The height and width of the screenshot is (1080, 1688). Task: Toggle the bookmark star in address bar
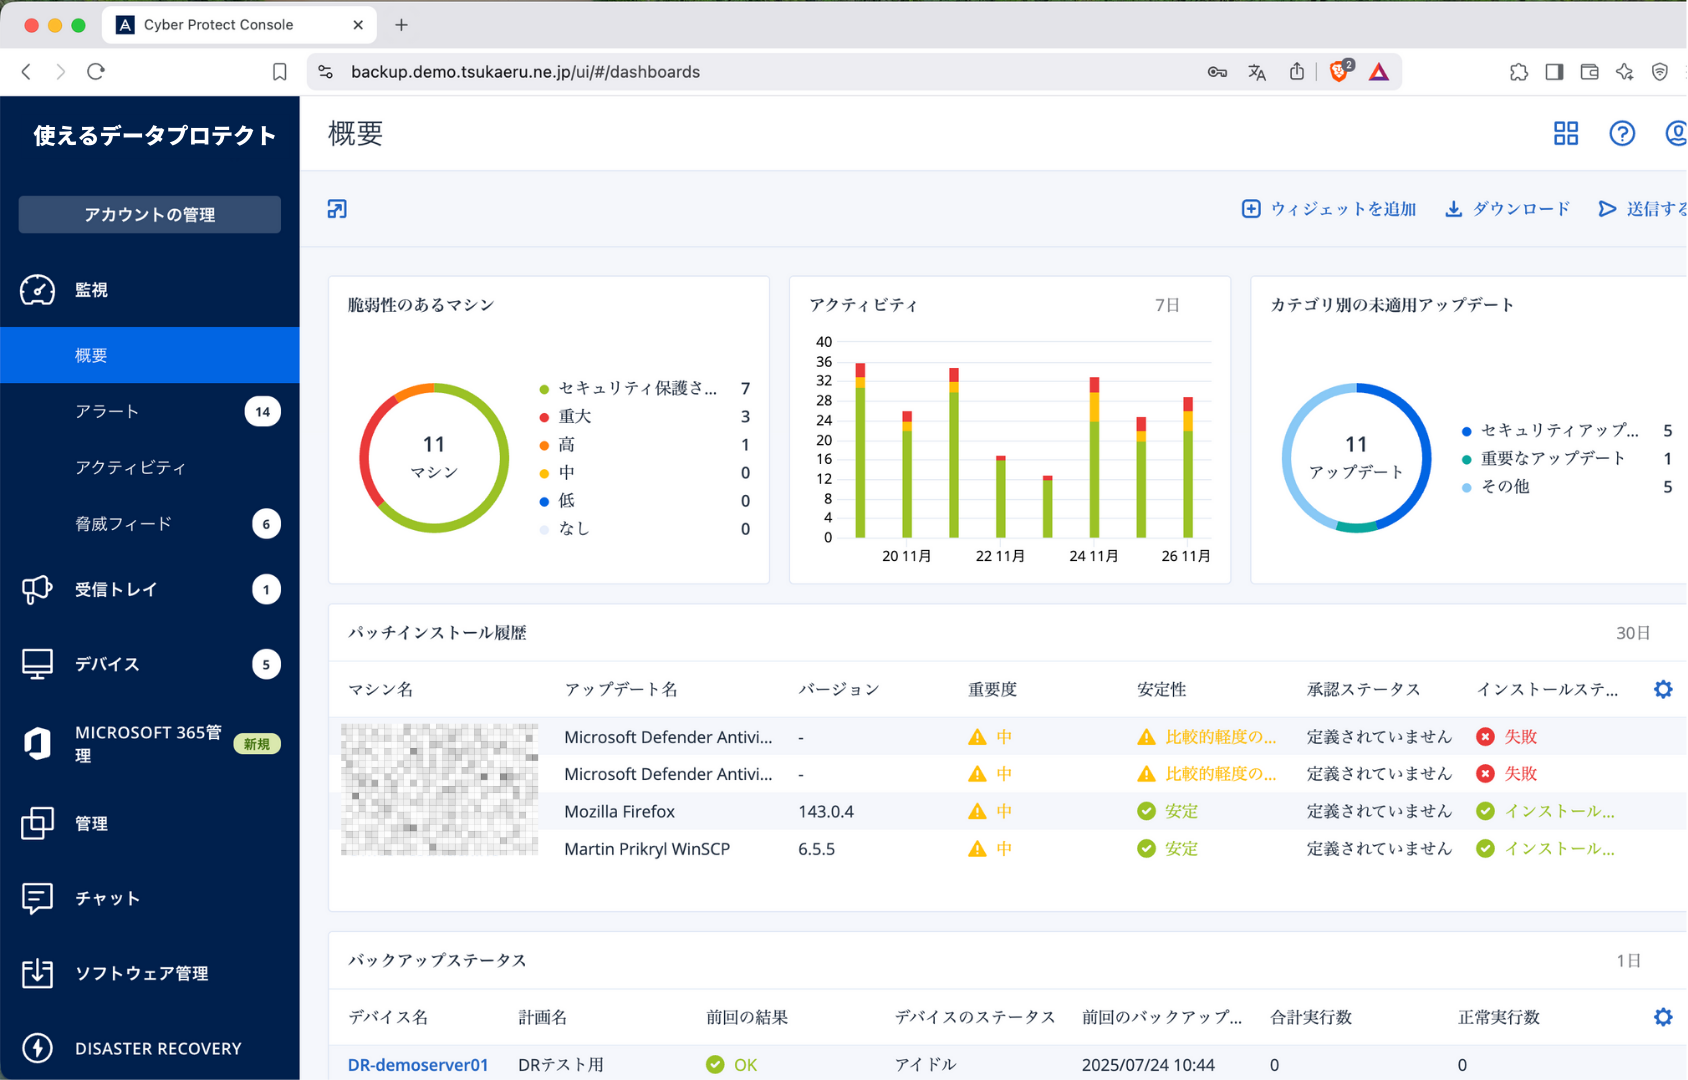click(279, 71)
